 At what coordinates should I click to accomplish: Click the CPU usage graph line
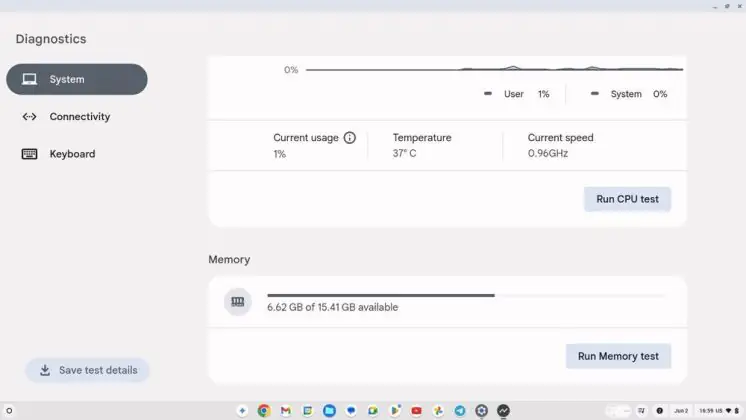point(494,69)
